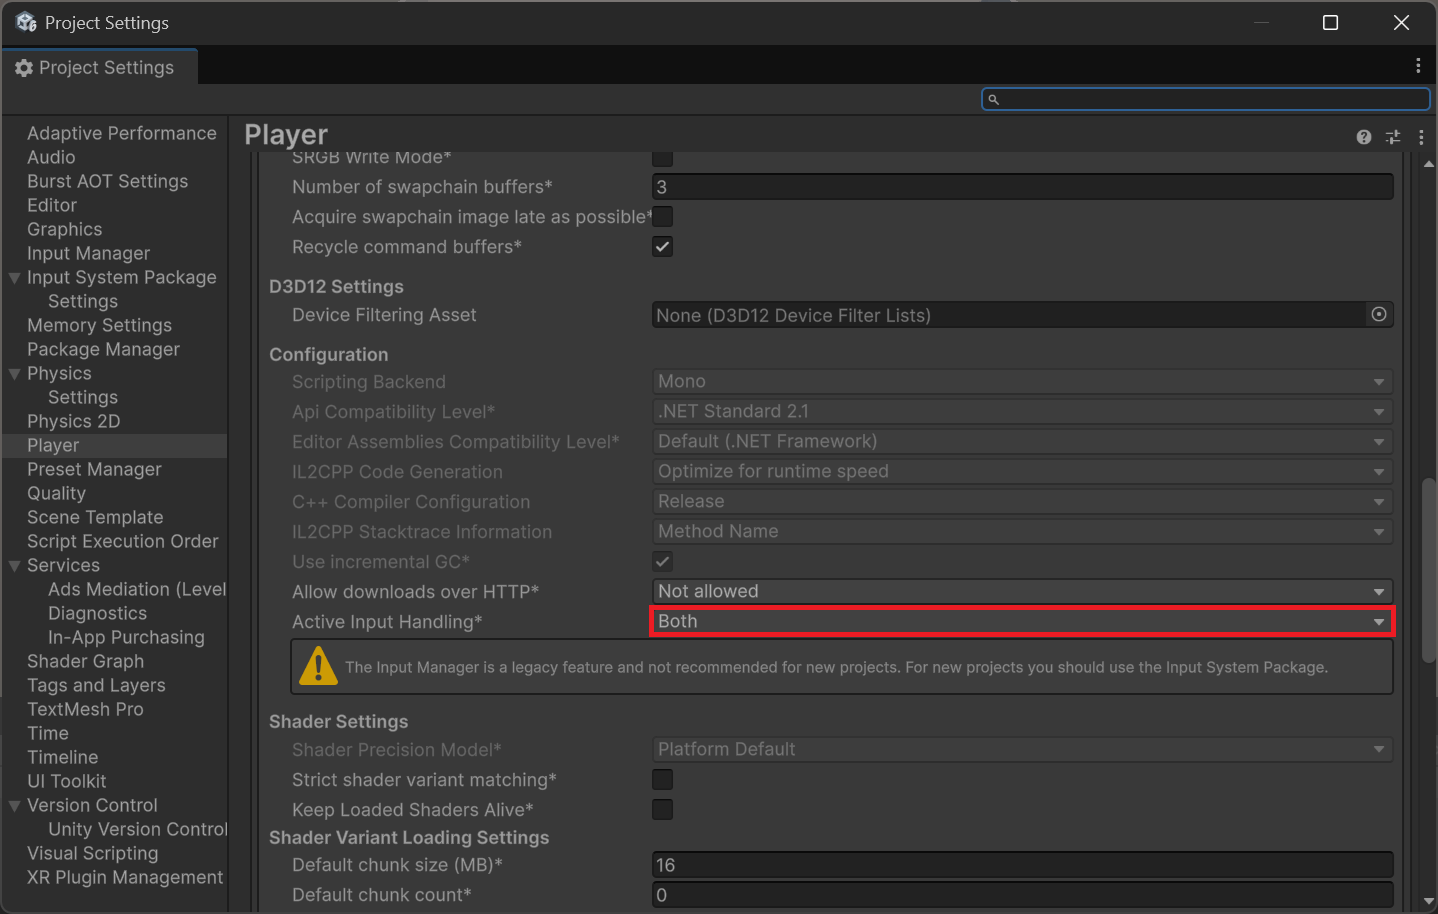This screenshot has width=1438, height=914.
Task: Open Scene Template settings
Action: tap(95, 517)
